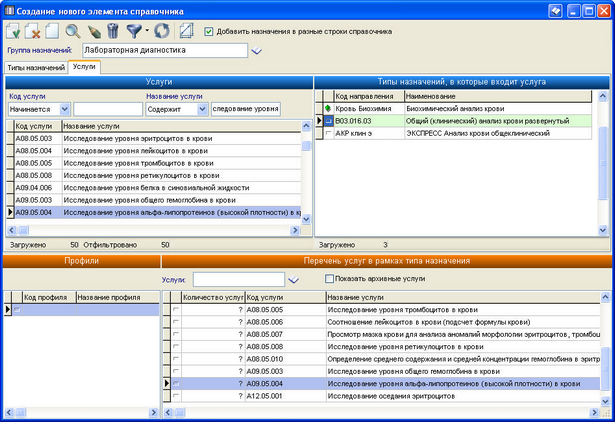Image resolution: width=615 pixels, height=422 pixels.
Task: Check the box in row A08.05.007
Action: [x=176, y=334]
